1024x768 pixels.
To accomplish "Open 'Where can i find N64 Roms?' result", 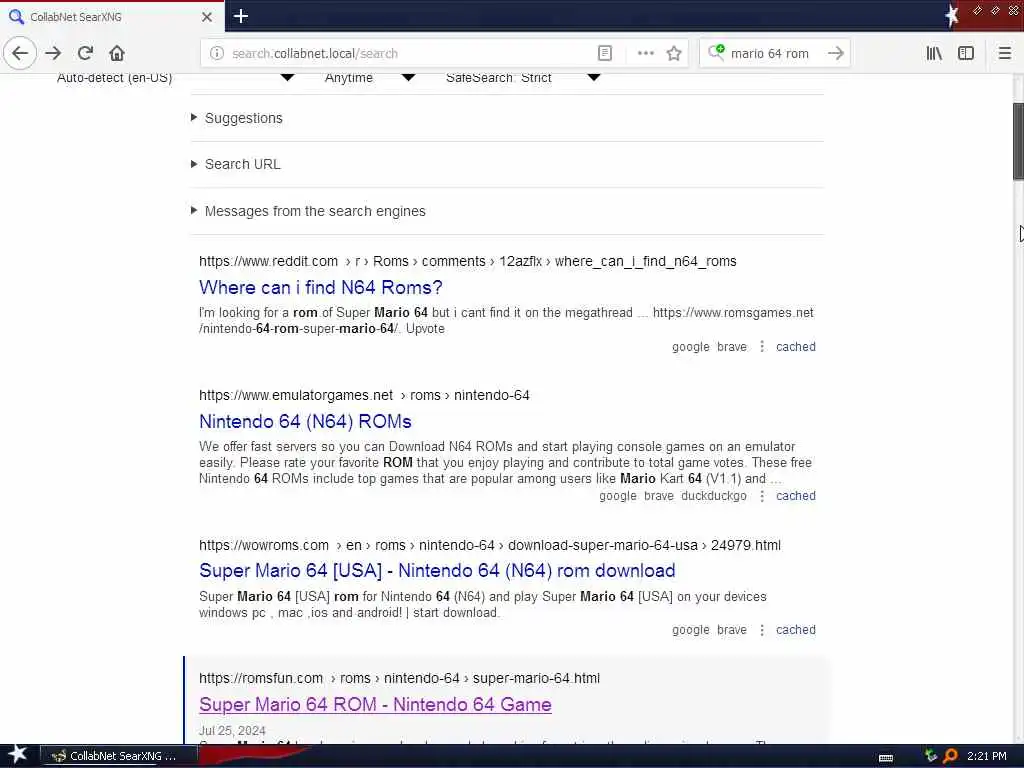I will coord(321,287).
